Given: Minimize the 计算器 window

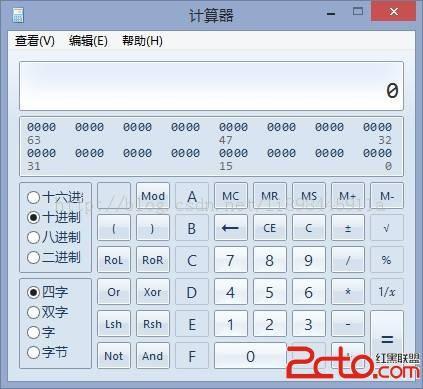Looking at the screenshot, I should pos(331,13).
